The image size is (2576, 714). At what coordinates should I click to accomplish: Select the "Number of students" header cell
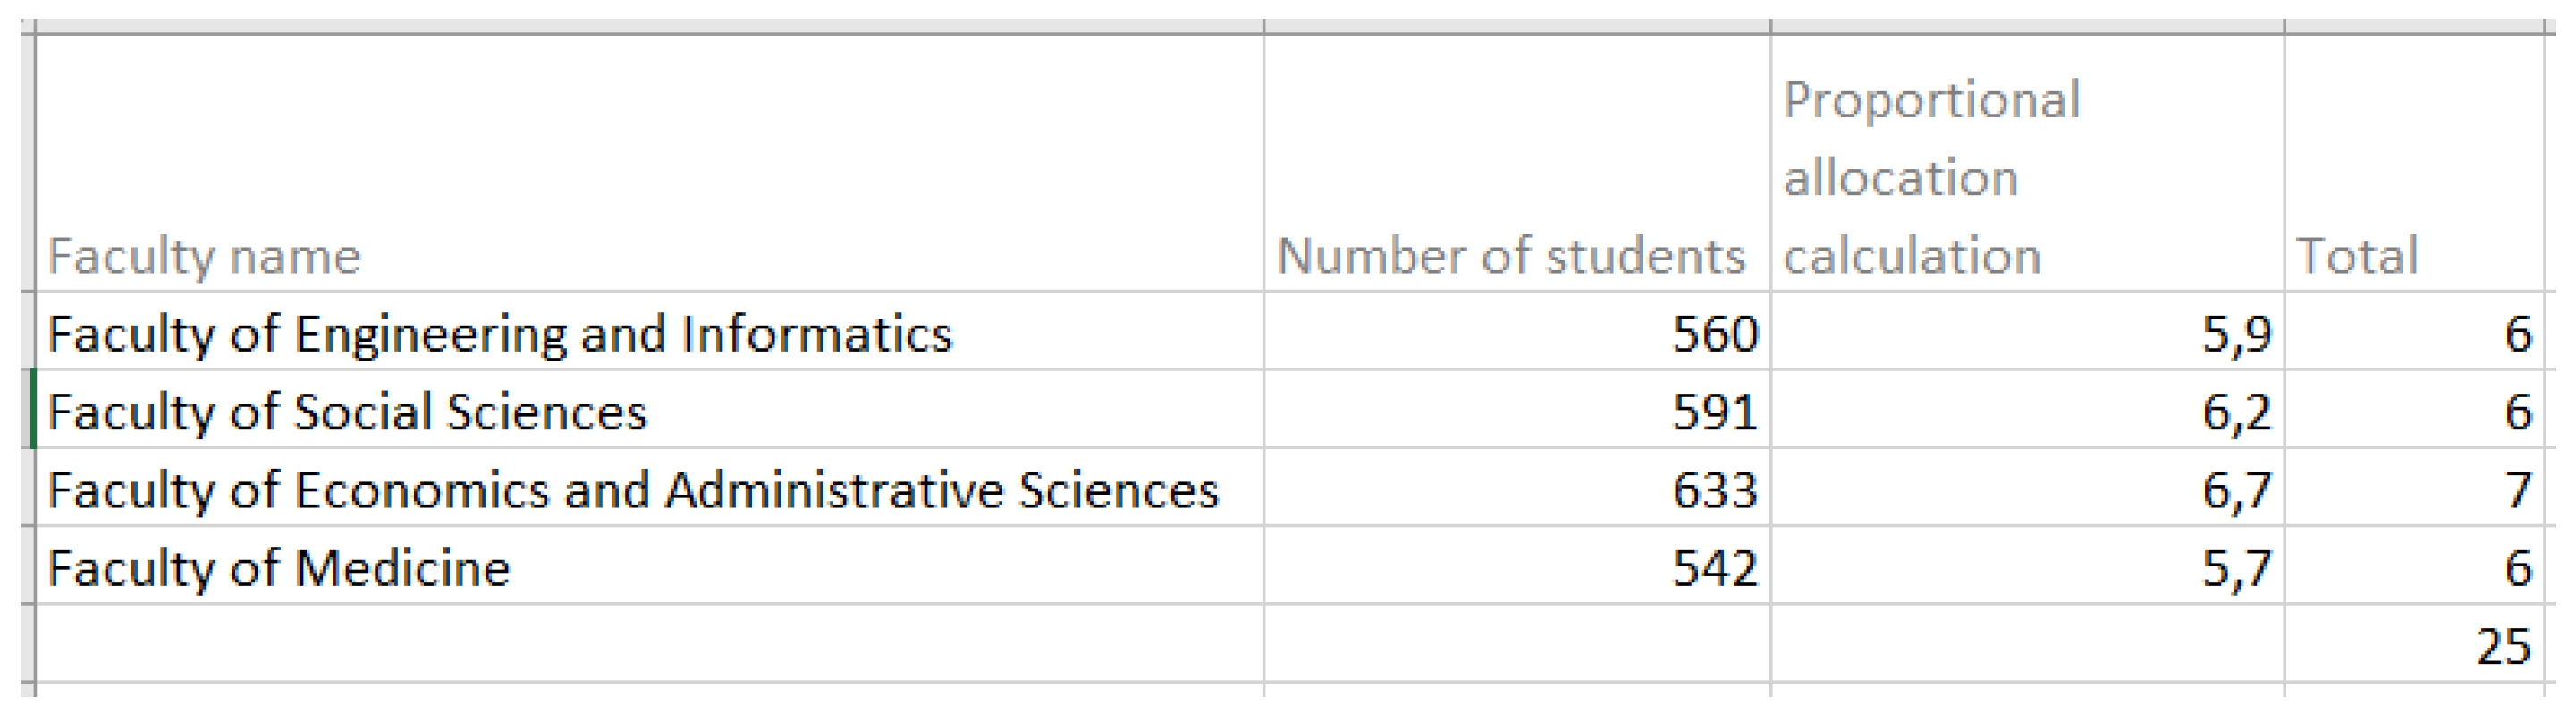[x=1516, y=165]
